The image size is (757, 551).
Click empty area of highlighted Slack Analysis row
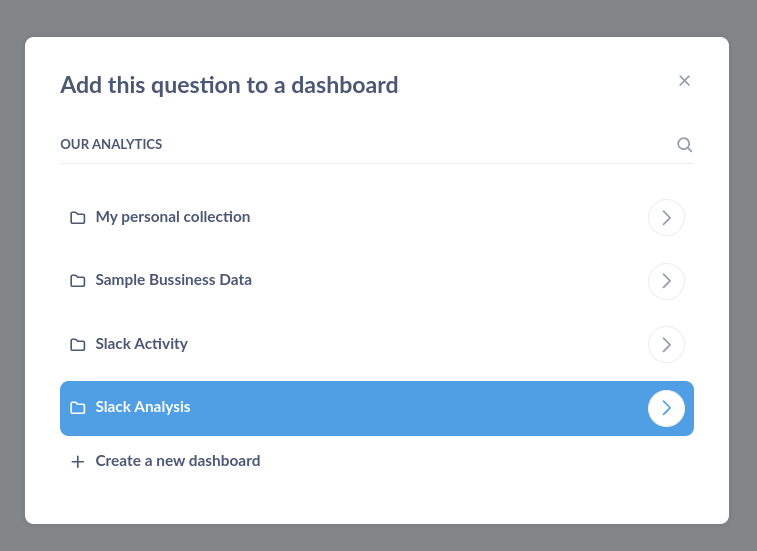tap(415, 408)
